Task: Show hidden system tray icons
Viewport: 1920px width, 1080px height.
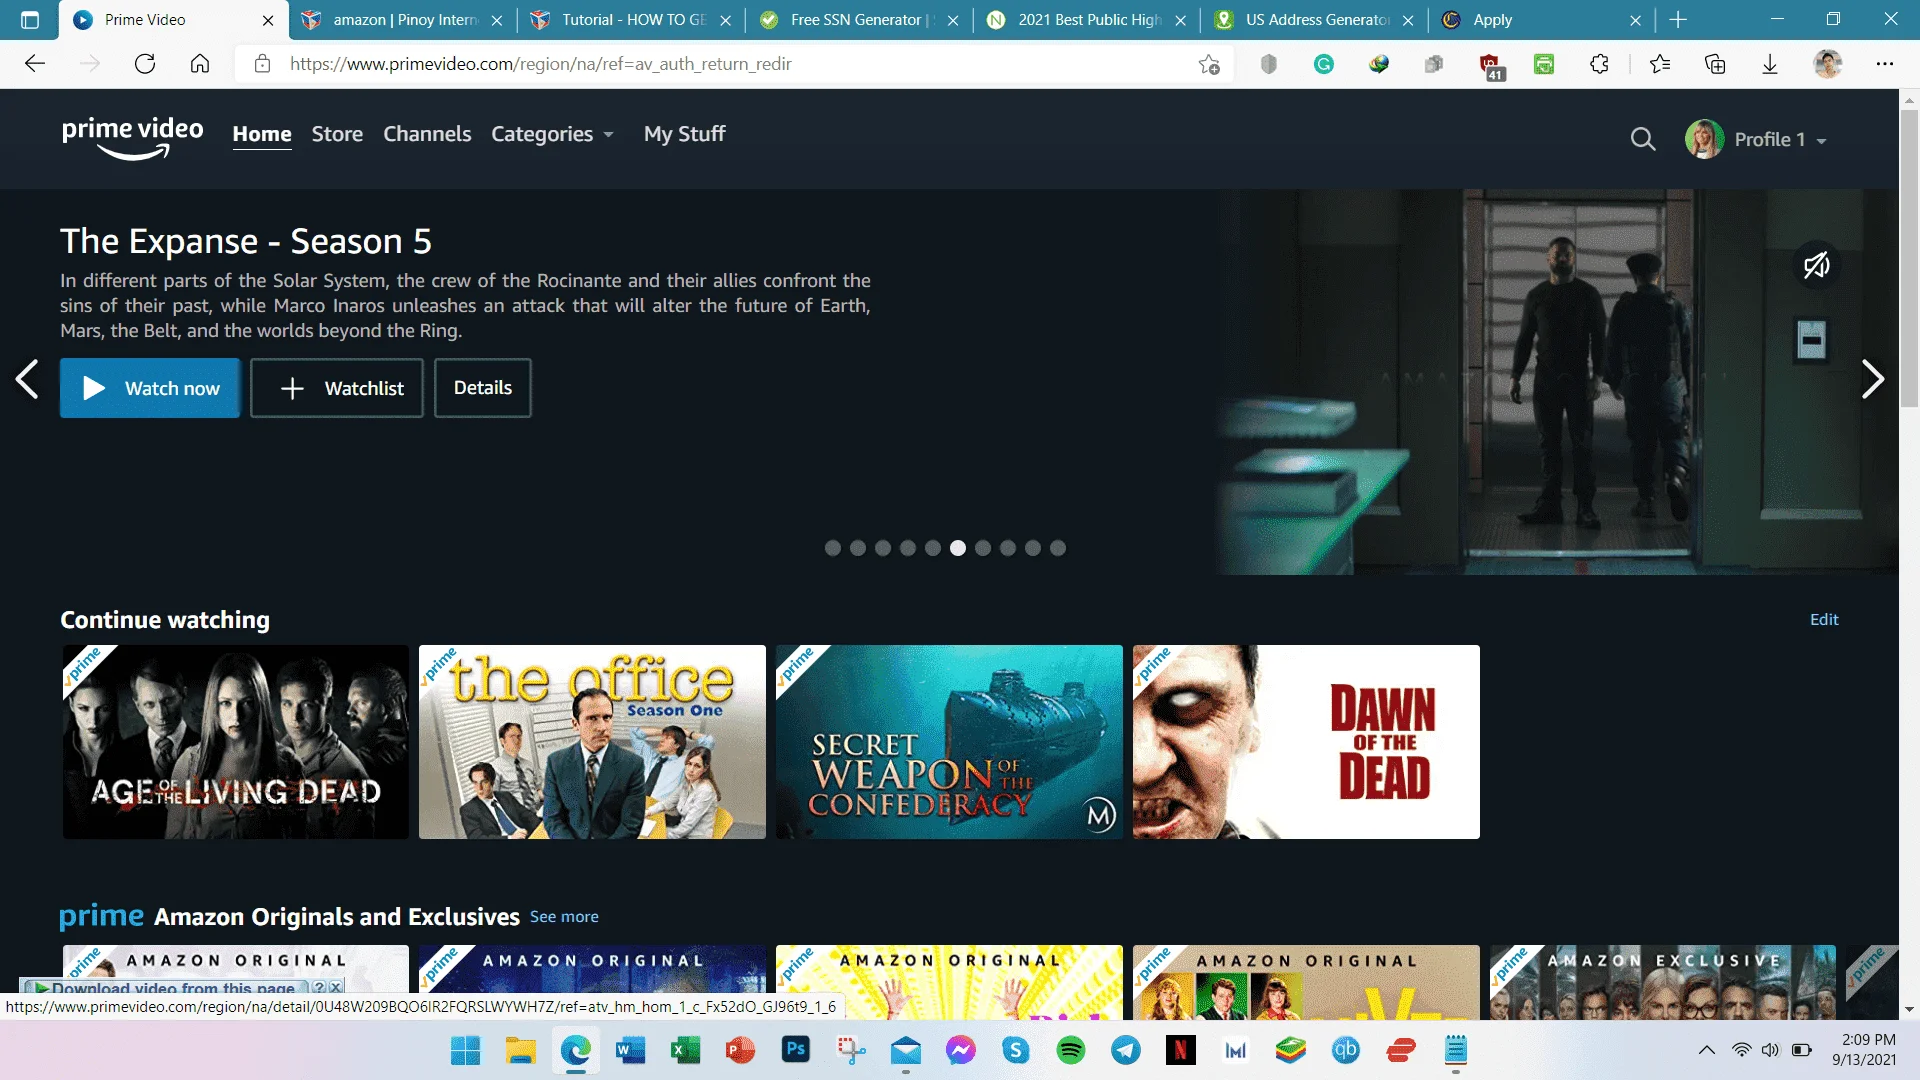Action: pos(1707,1050)
